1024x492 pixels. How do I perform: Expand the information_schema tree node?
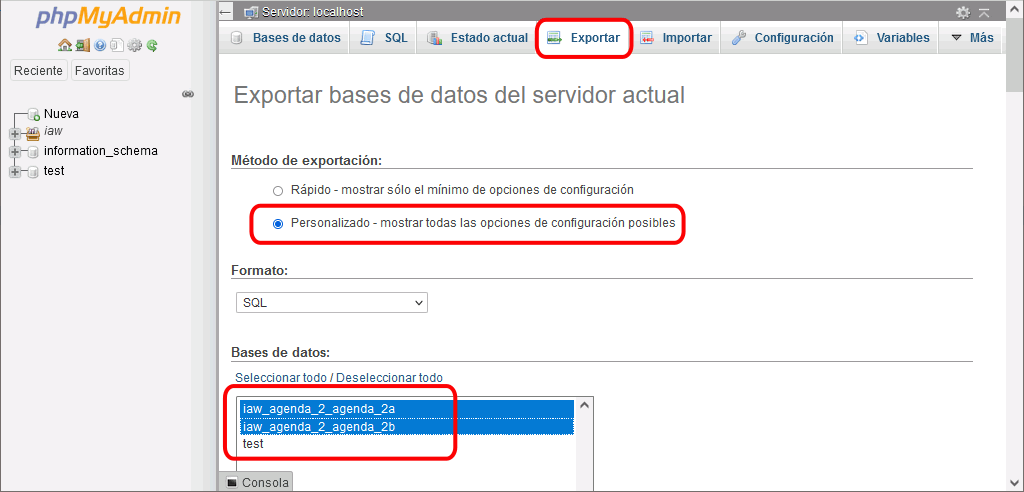pos(14,152)
